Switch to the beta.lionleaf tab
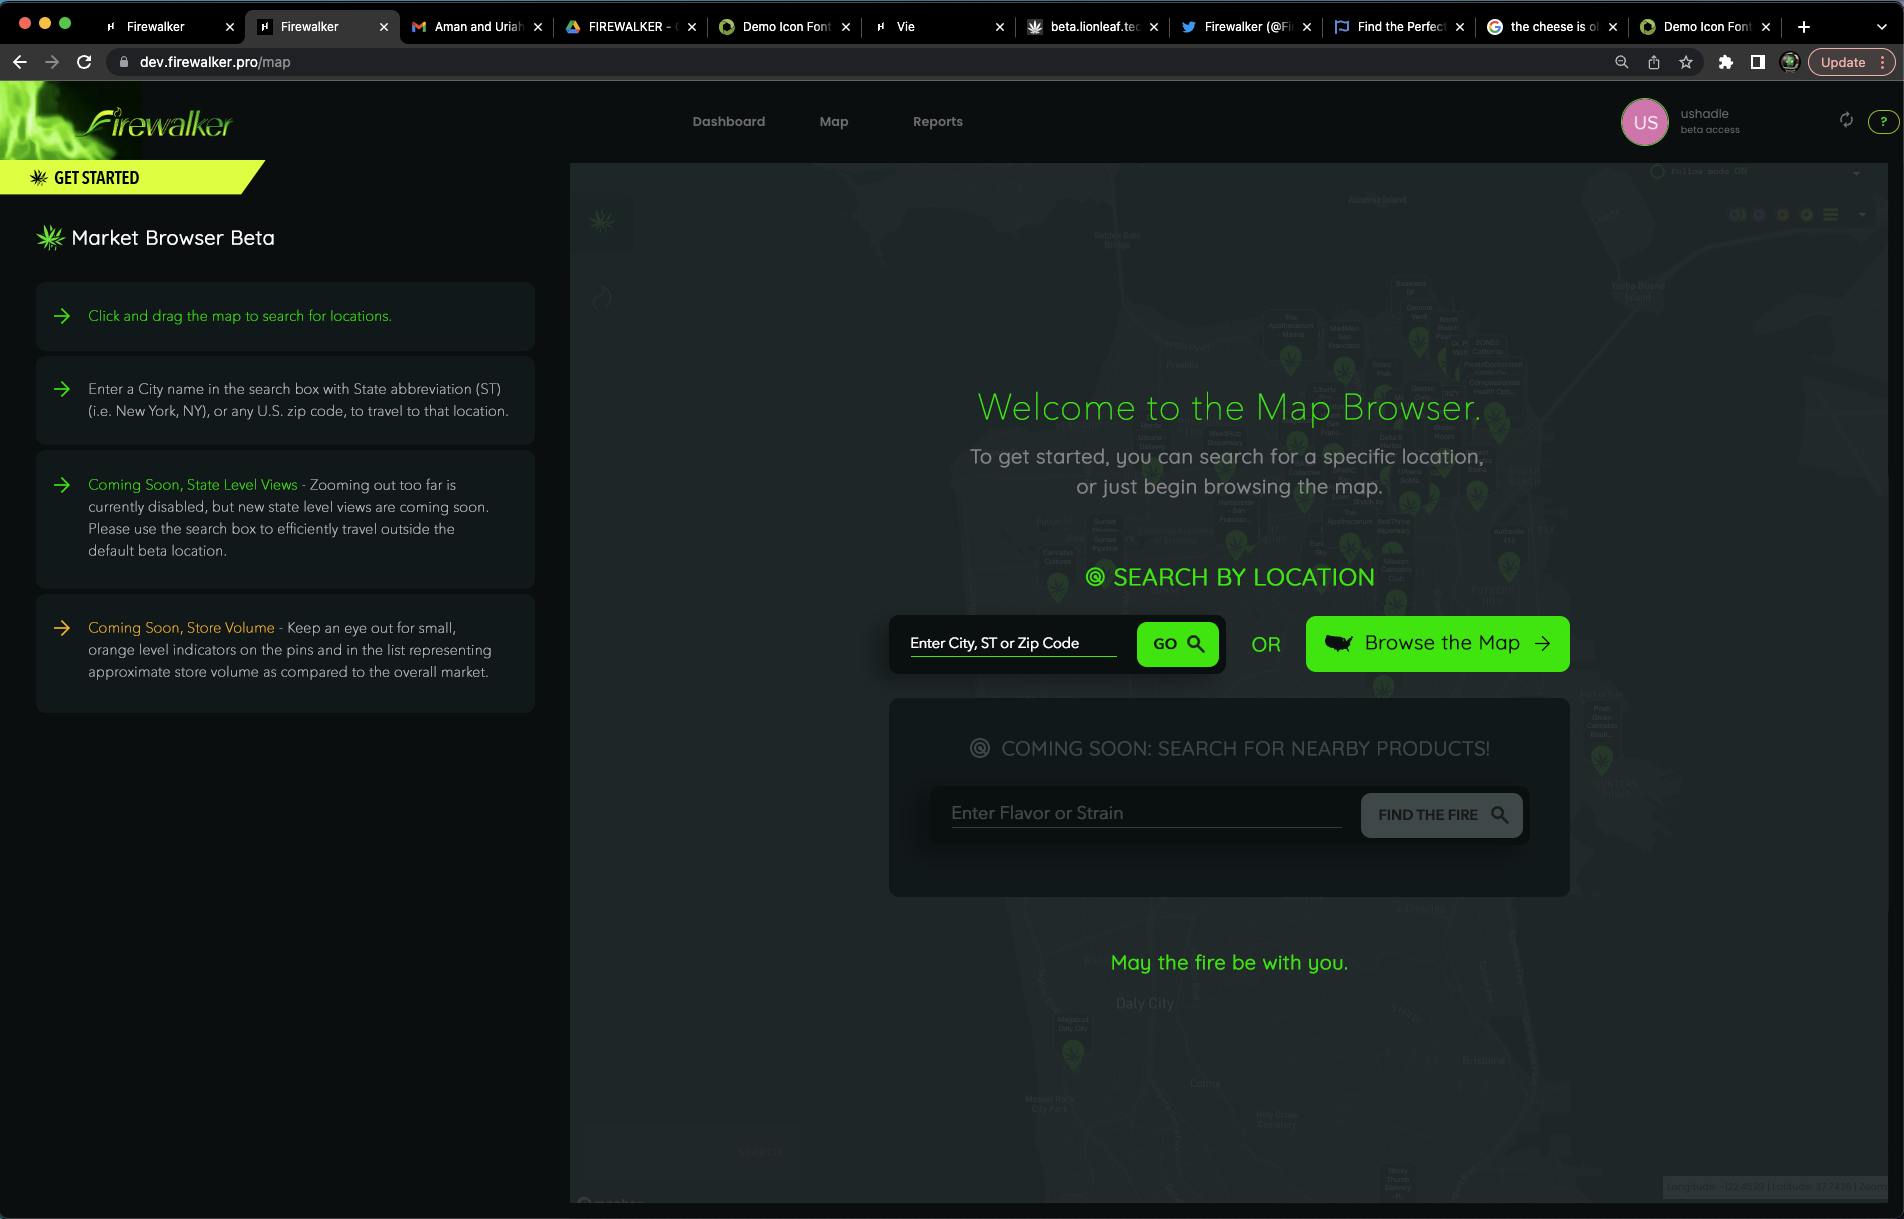The image size is (1904, 1219). [x=1093, y=27]
